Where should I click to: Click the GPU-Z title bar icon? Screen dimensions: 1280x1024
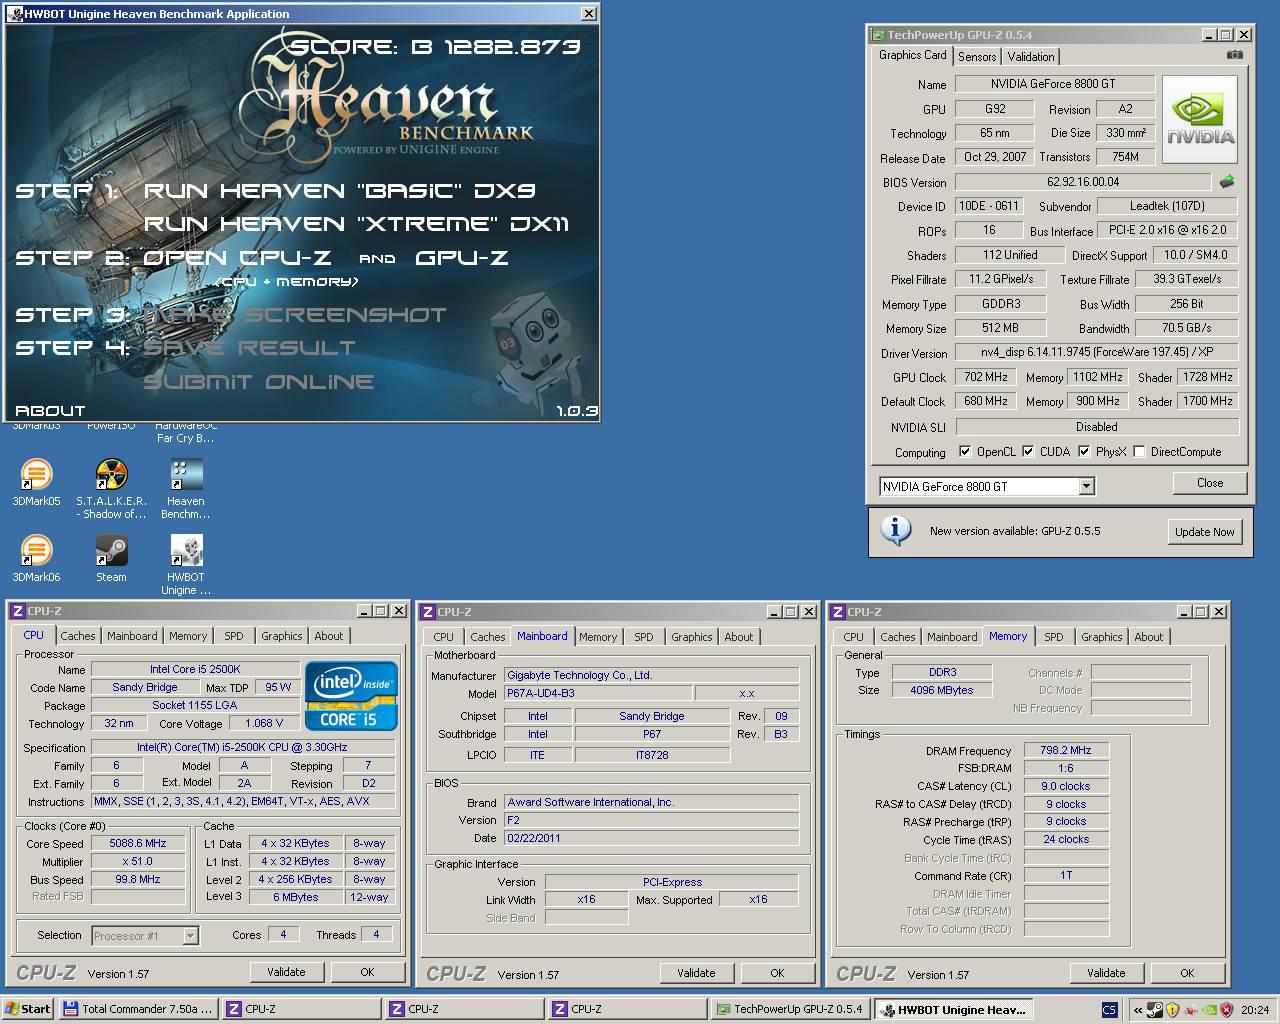pyautogui.click(x=878, y=35)
